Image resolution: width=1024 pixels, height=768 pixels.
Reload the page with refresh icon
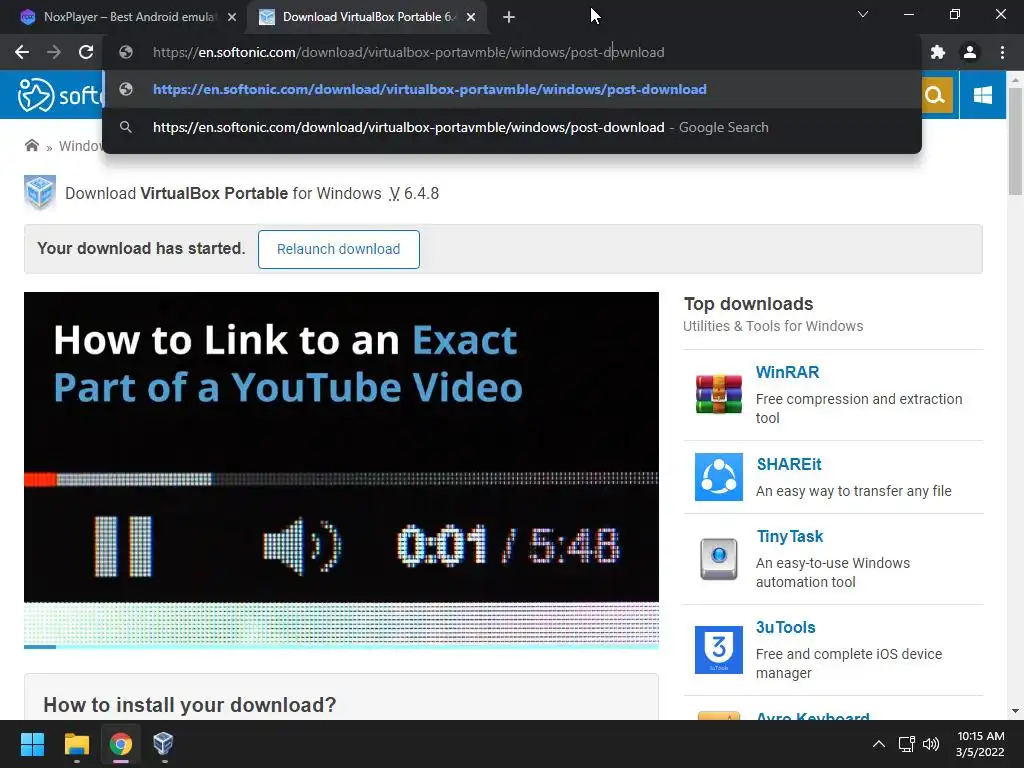(86, 52)
